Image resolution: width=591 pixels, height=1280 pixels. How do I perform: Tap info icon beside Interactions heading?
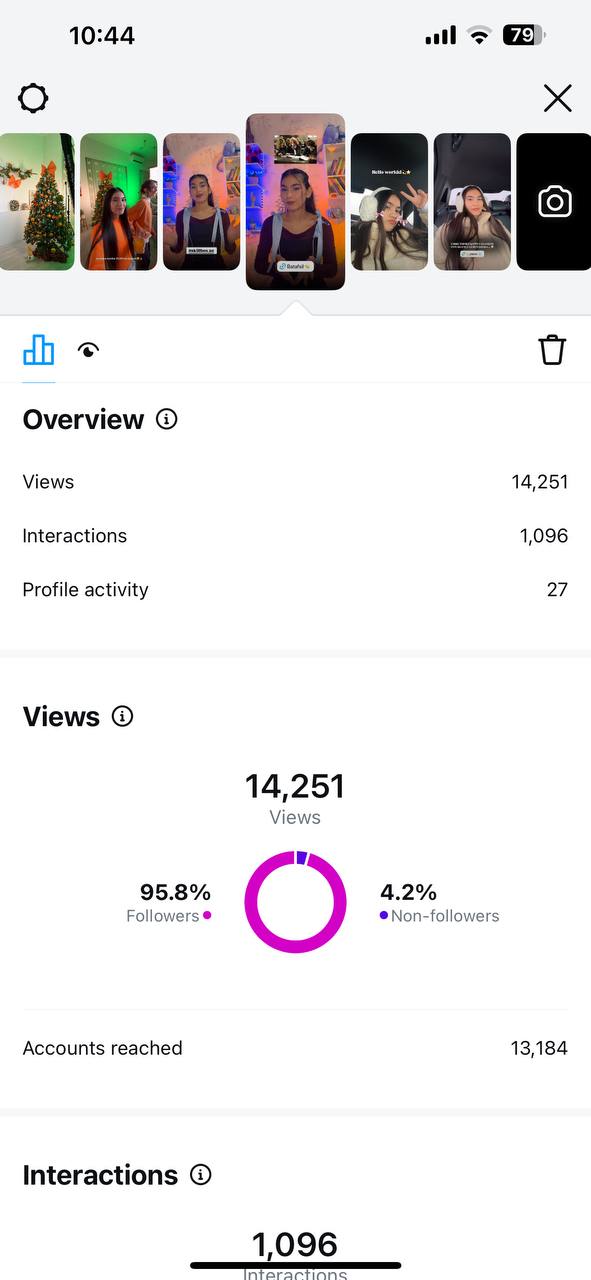point(201,1174)
